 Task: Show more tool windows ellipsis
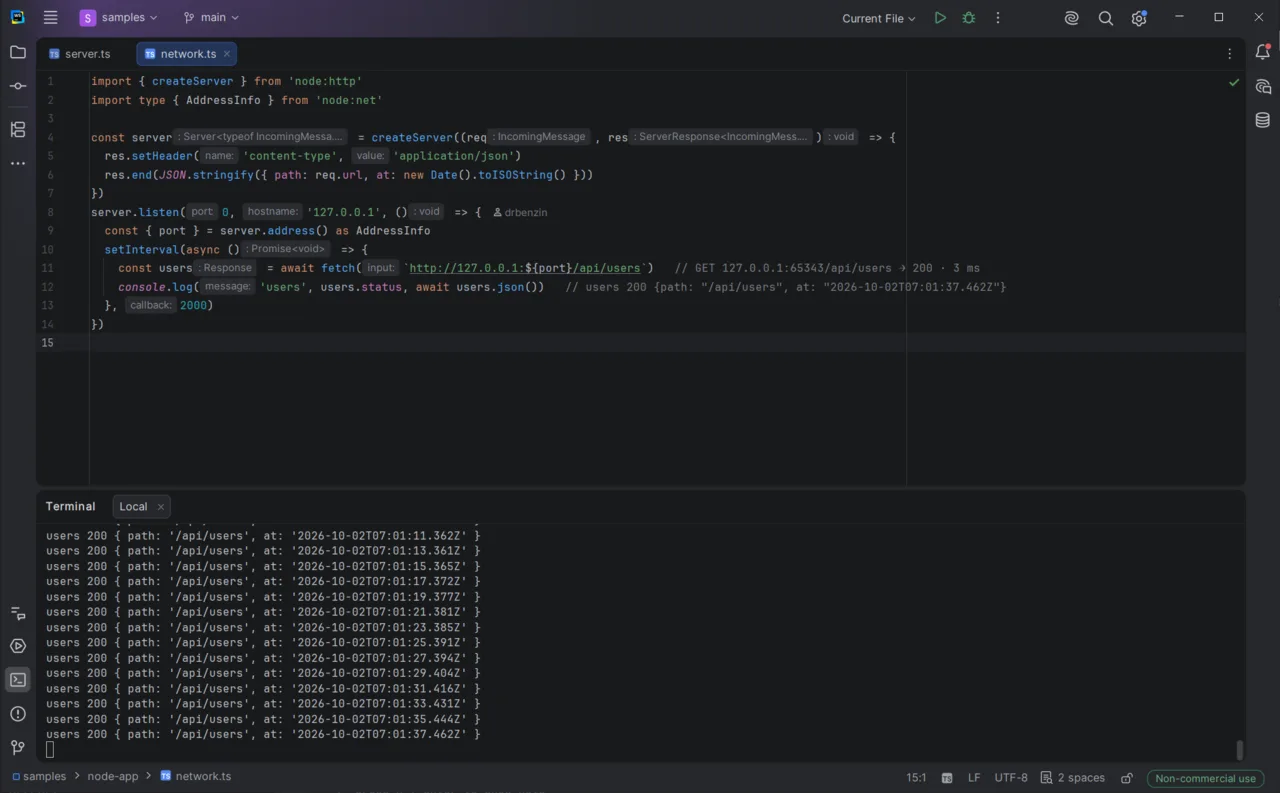click(18, 163)
